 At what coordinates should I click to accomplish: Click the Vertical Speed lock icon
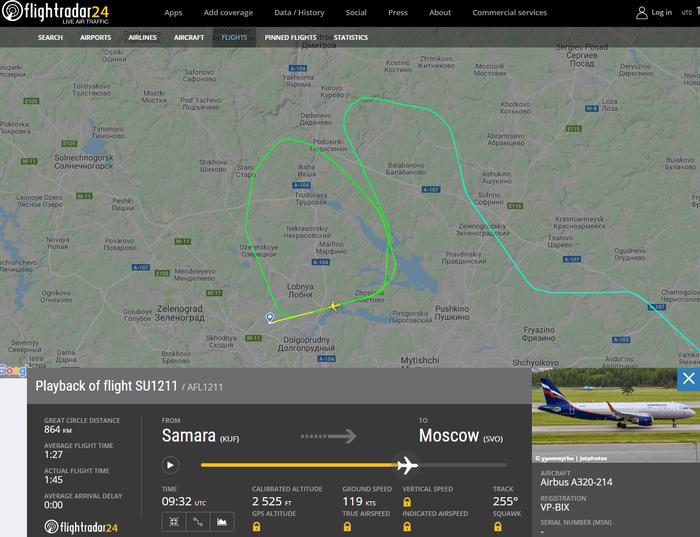pyautogui.click(x=407, y=502)
